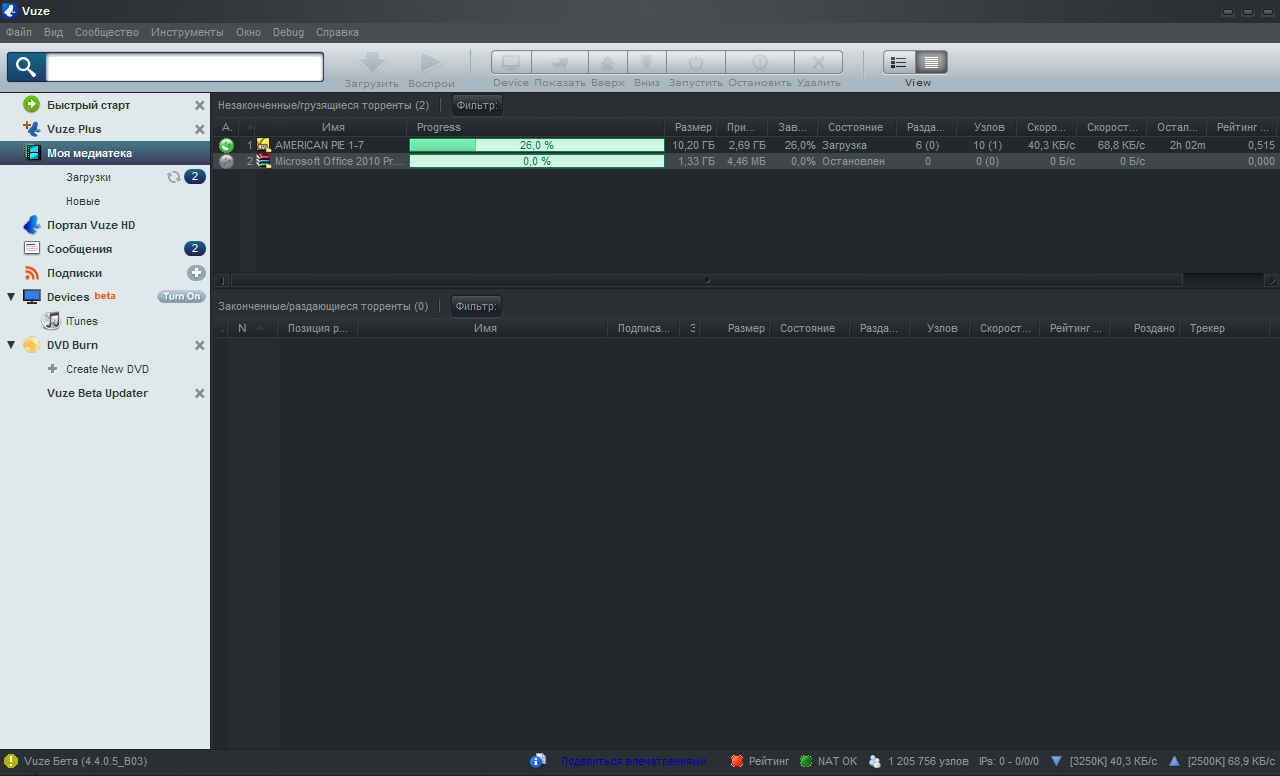
Task: Open Загрузки under media library
Action: click(88, 177)
